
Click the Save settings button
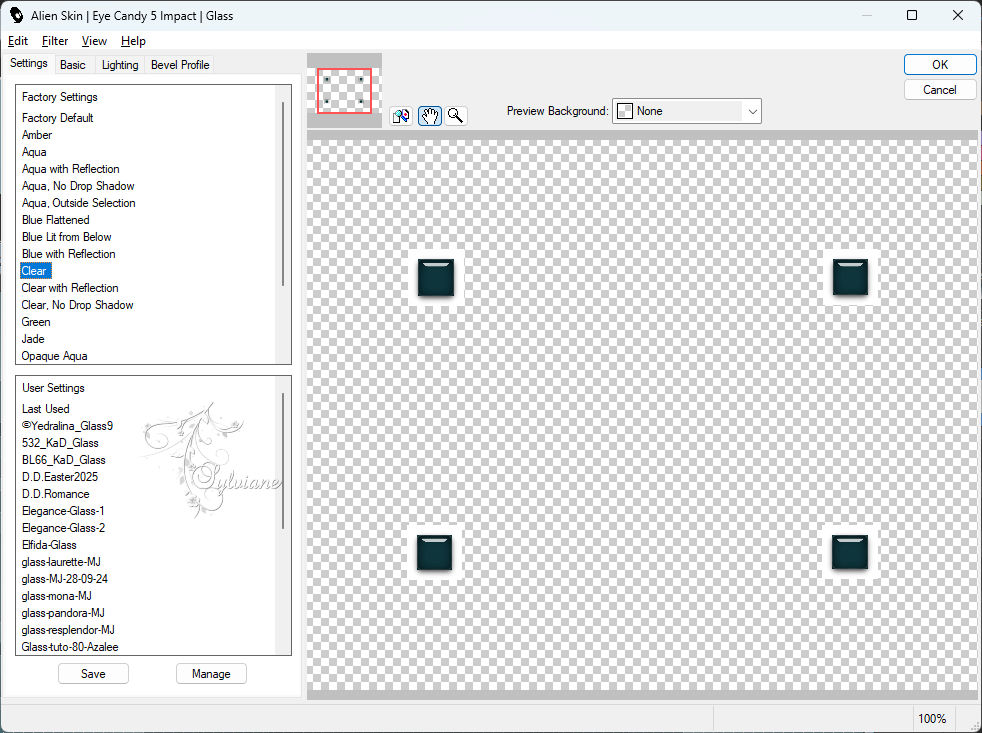pos(93,673)
